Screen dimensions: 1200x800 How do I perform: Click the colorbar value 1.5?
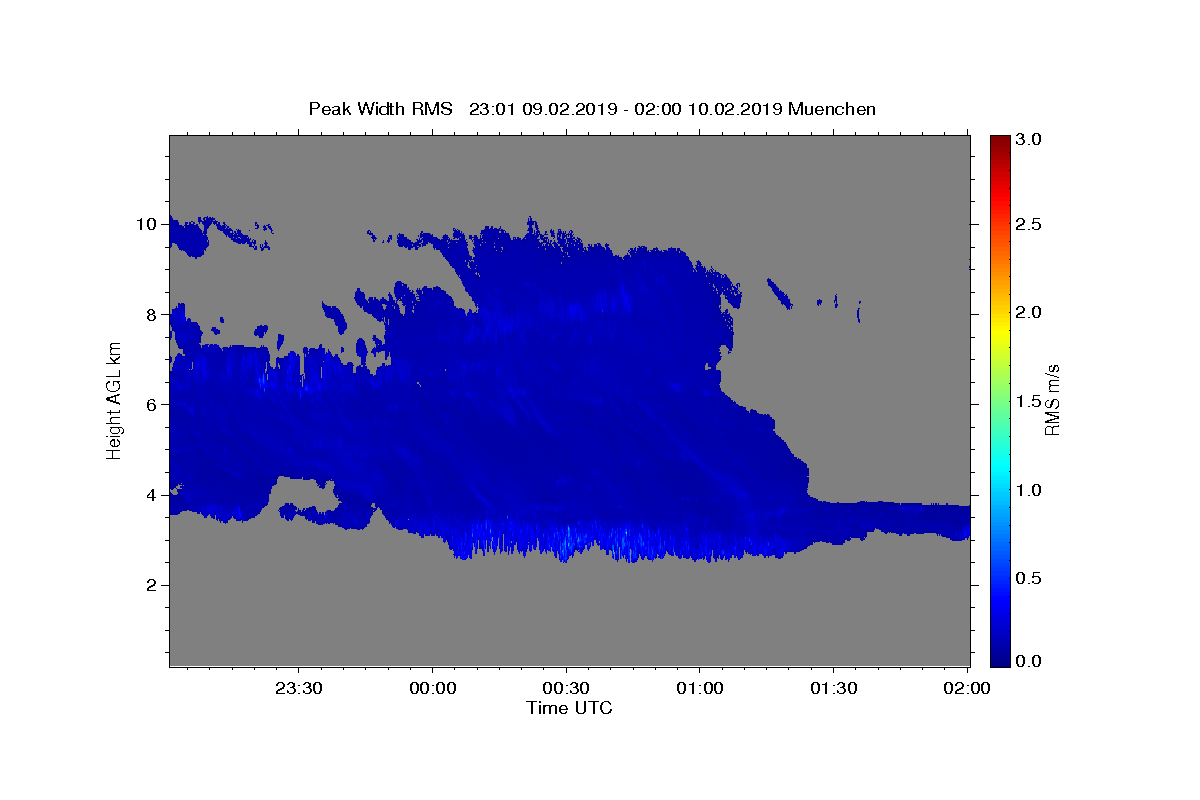point(1030,402)
